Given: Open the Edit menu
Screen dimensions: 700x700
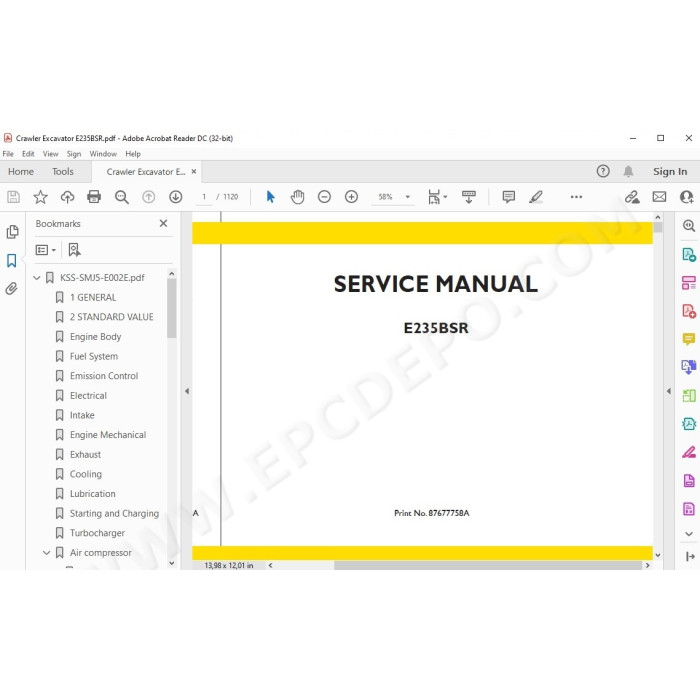Looking at the screenshot, I should pyautogui.click(x=28, y=154).
